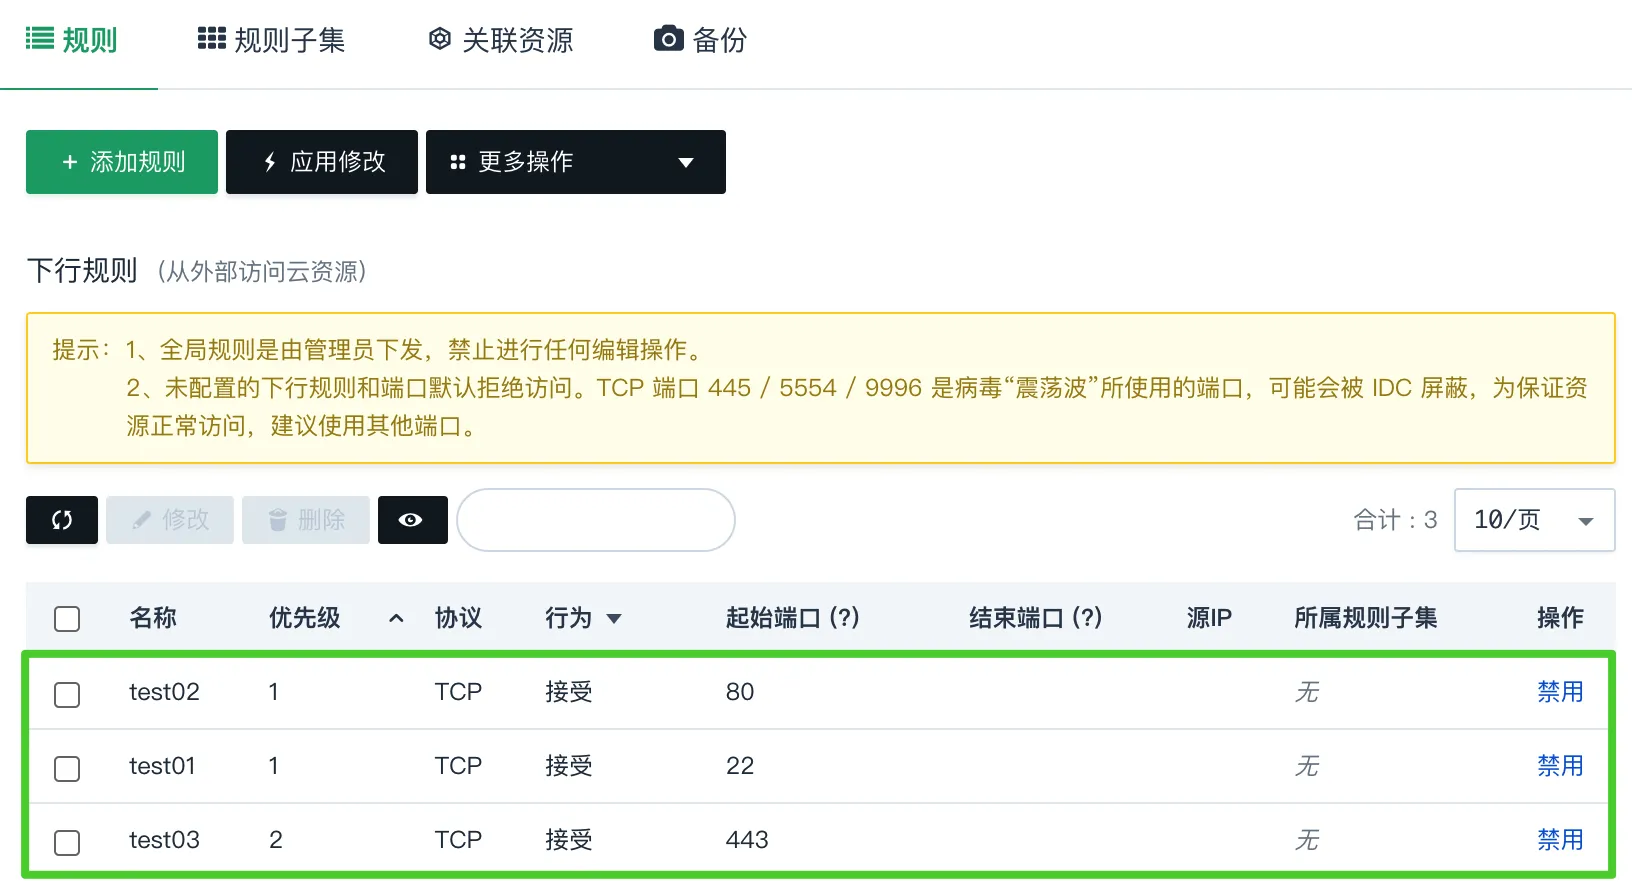Open the 10/页 page size dropdown
The width and height of the screenshot is (1632, 888).
(x=1535, y=520)
